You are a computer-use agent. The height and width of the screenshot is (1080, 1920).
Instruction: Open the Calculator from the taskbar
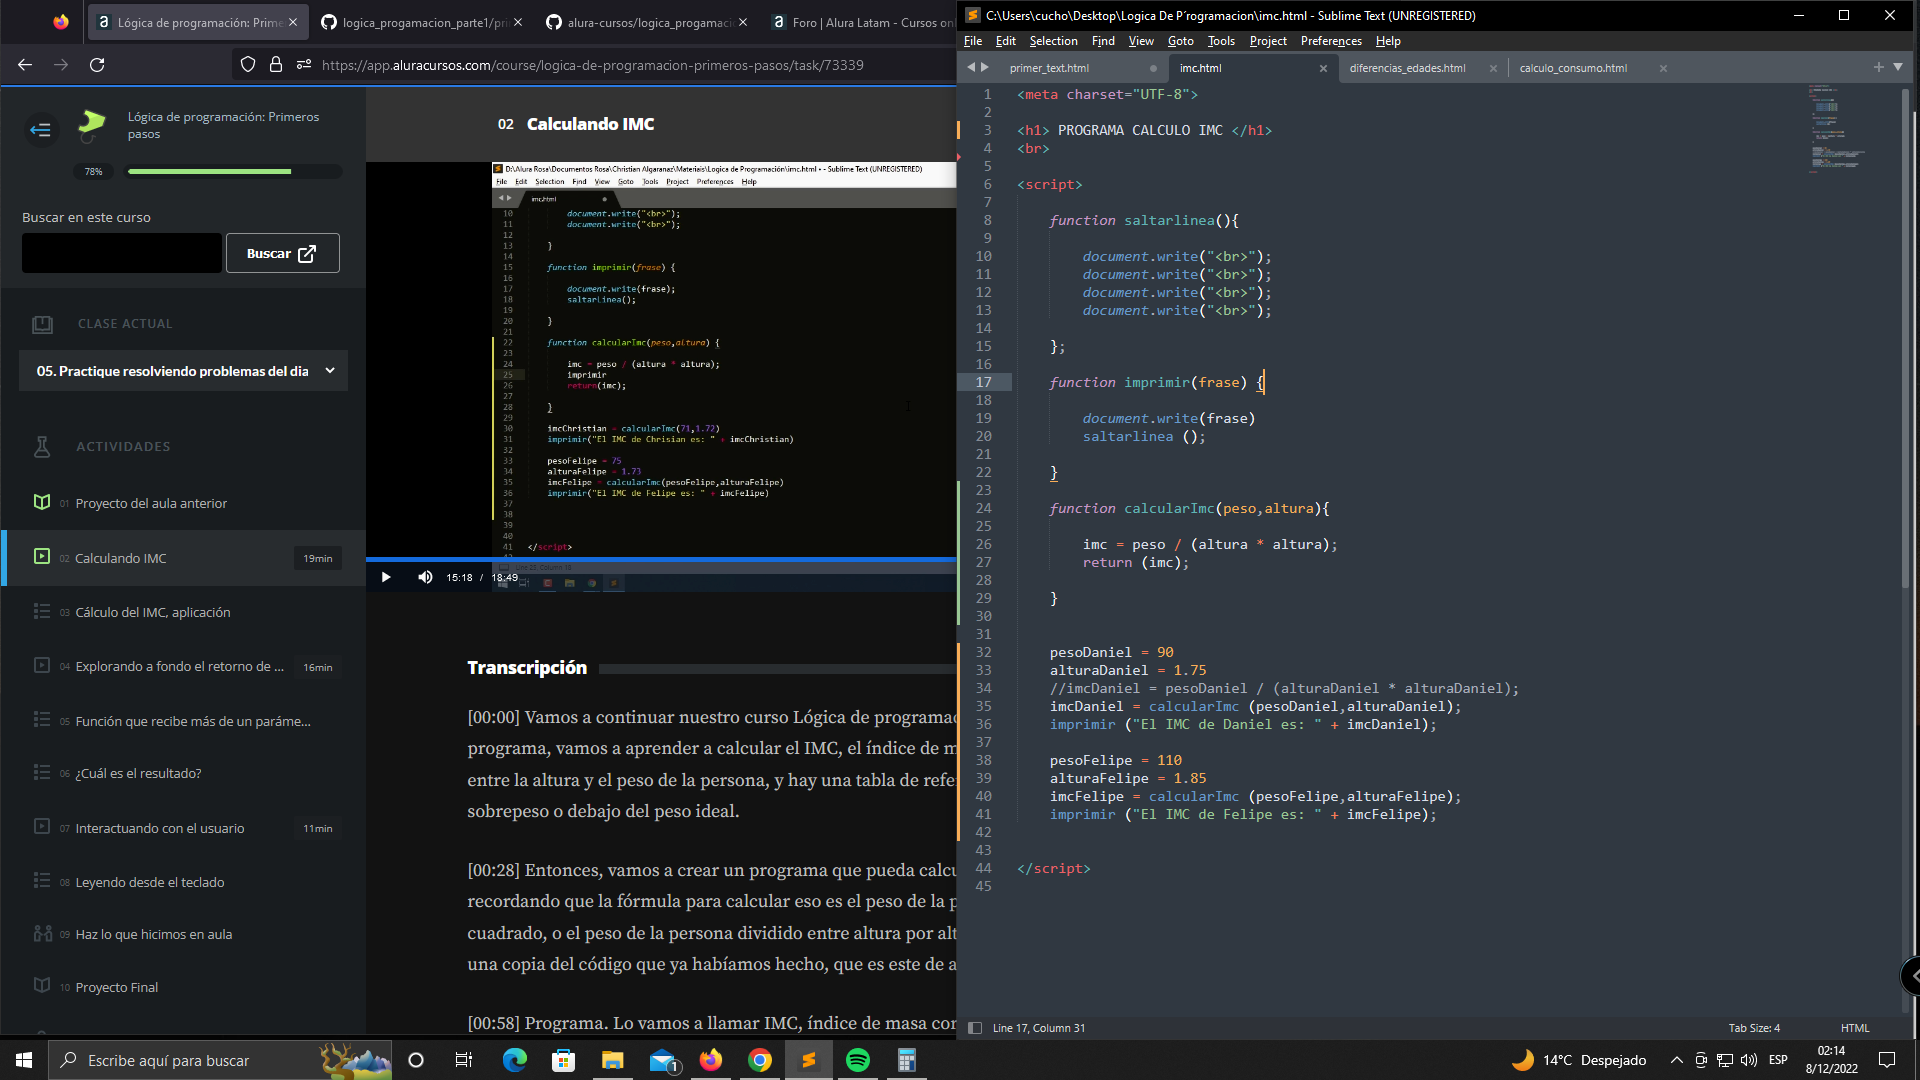906,1060
